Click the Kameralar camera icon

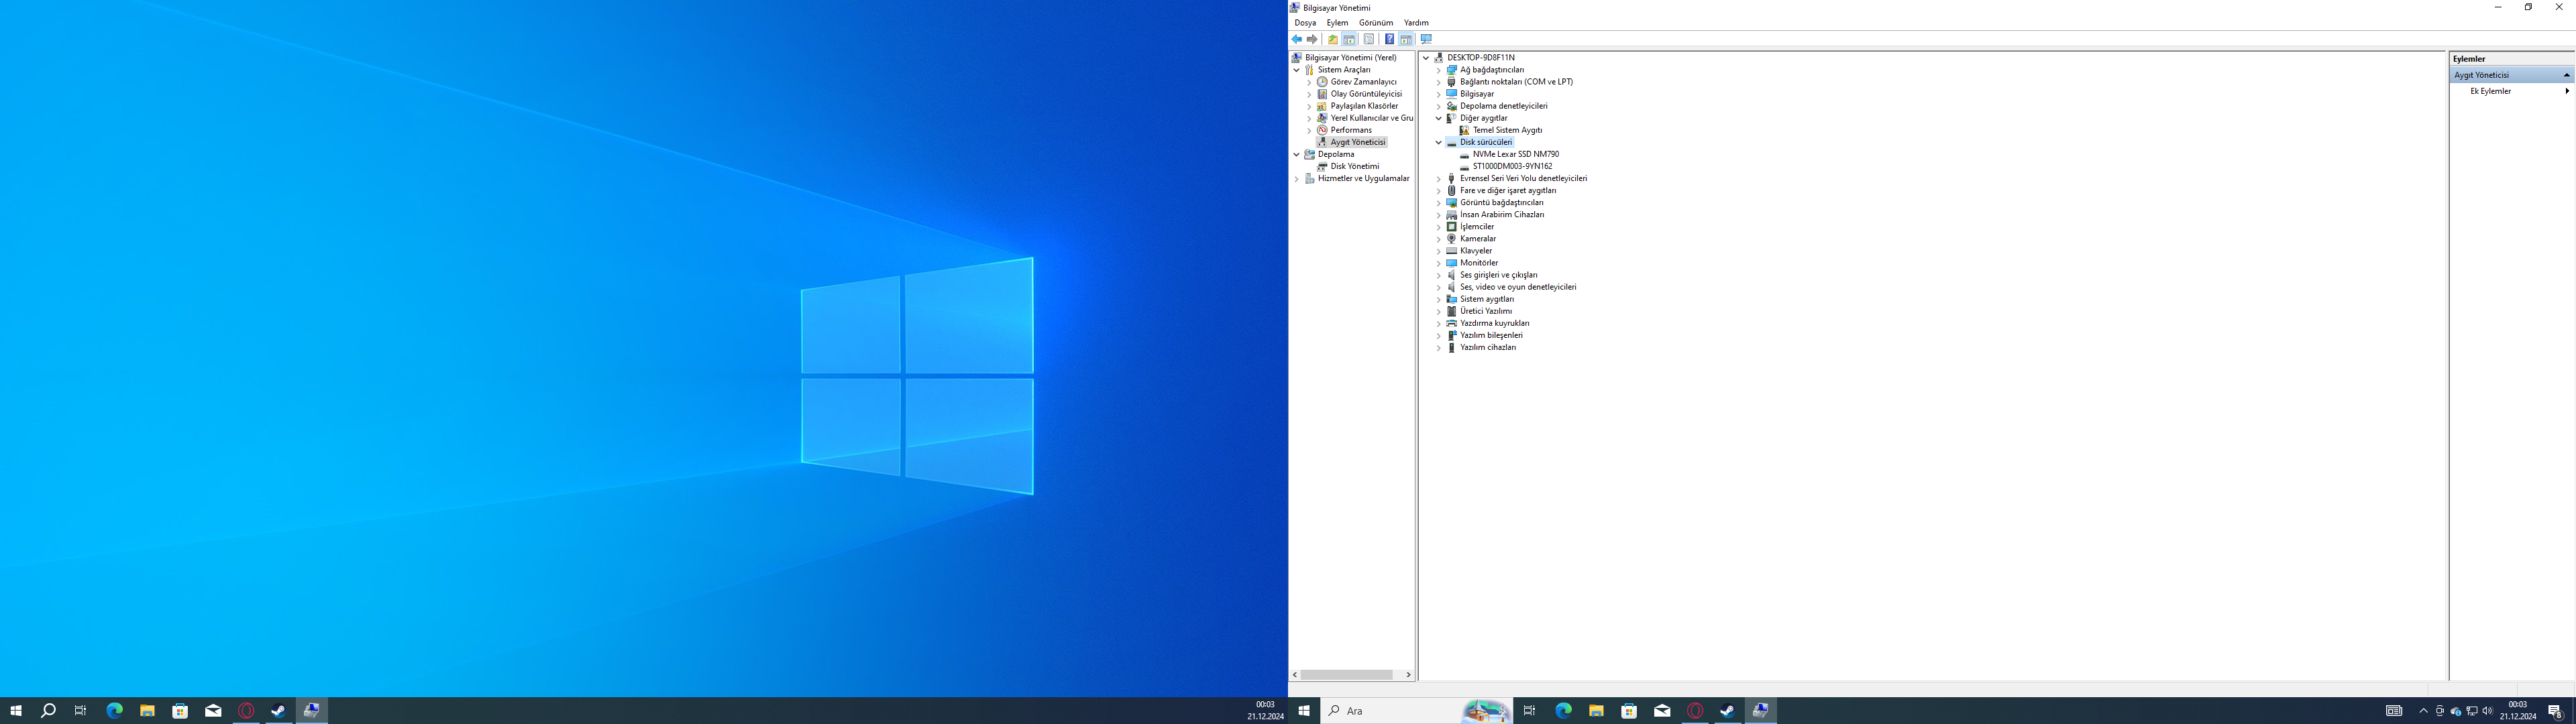pyautogui.click(x=1452, y=239)
